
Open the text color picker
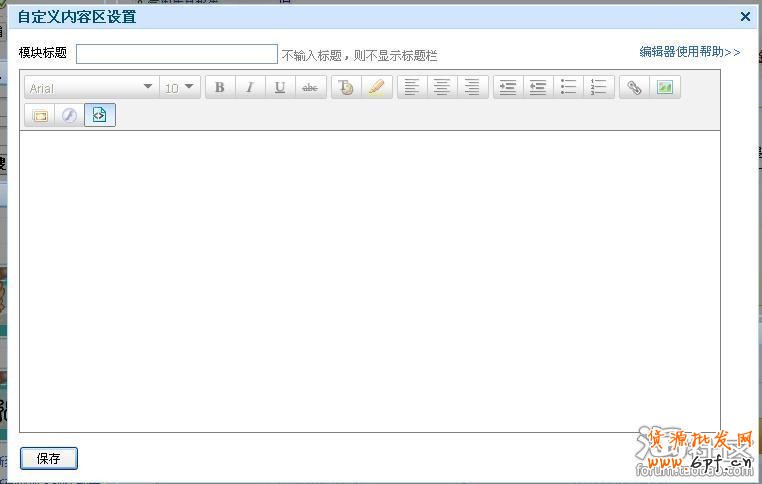346,88
